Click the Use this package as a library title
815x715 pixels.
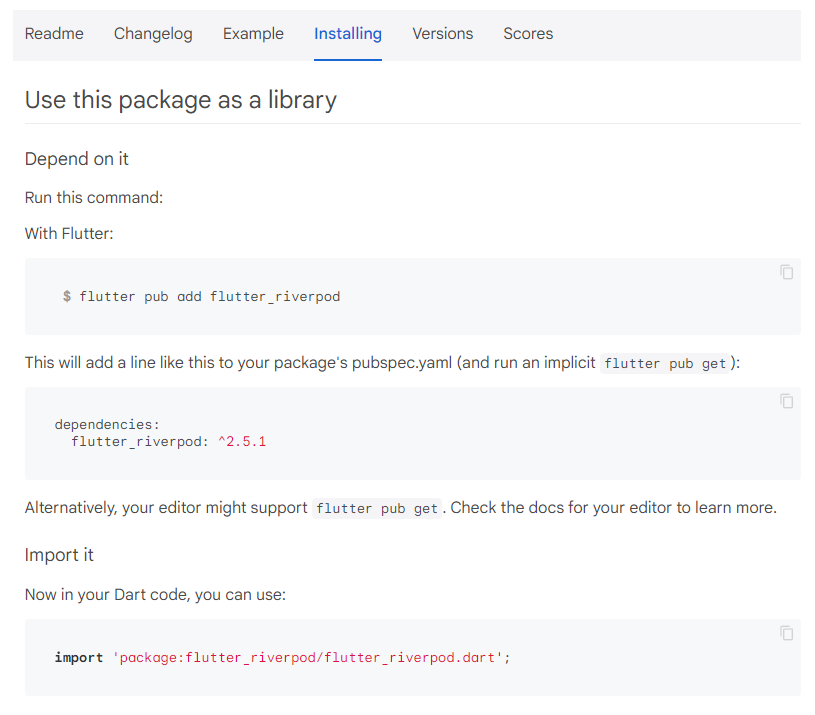click(180, 100)
